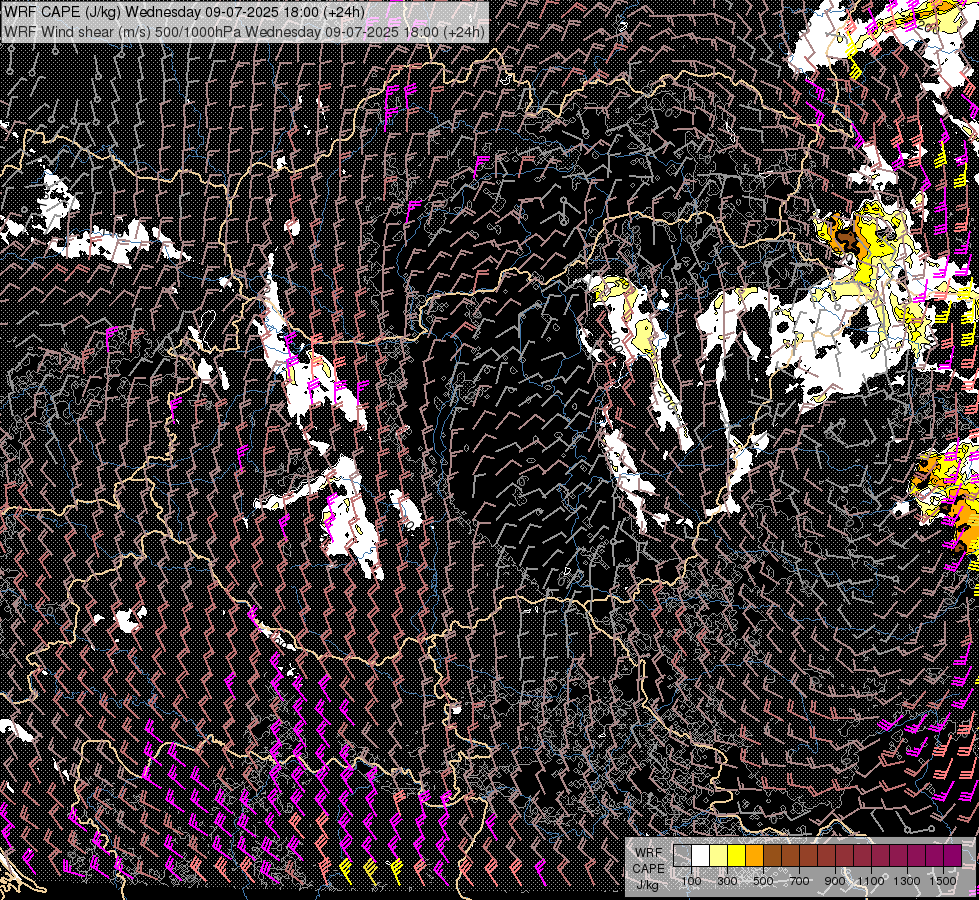Screen dimensions: 979x900
Task: Click the 'J/kg' unit label in the legend
Action: (x=647, y=885)
